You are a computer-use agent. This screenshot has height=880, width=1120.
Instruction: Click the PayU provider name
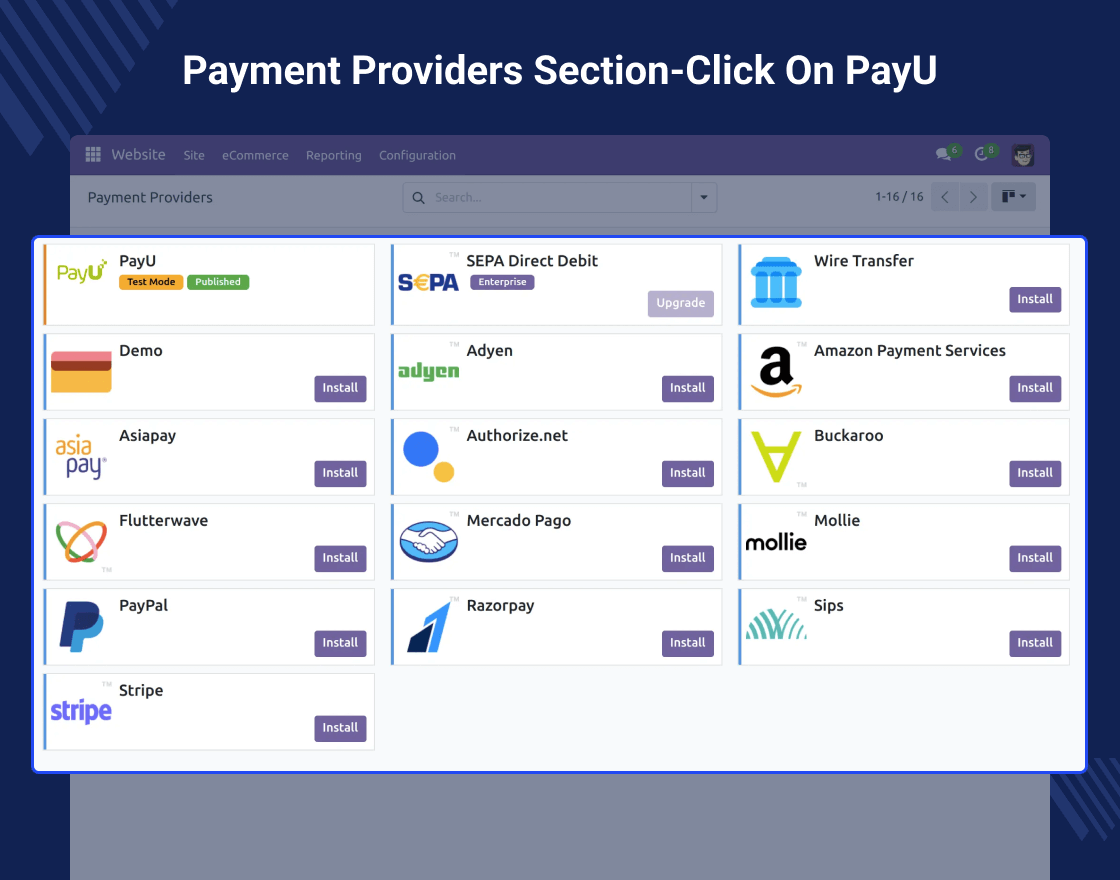137,261
